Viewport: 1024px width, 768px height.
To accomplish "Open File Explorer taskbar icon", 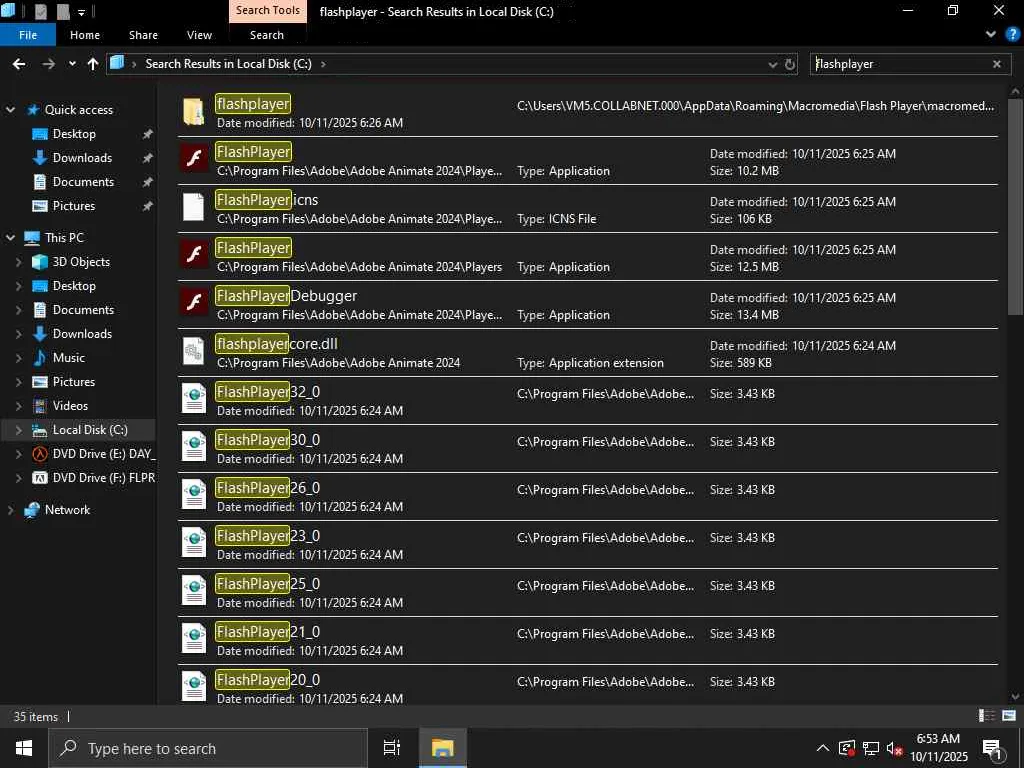I will click(442, 748).
